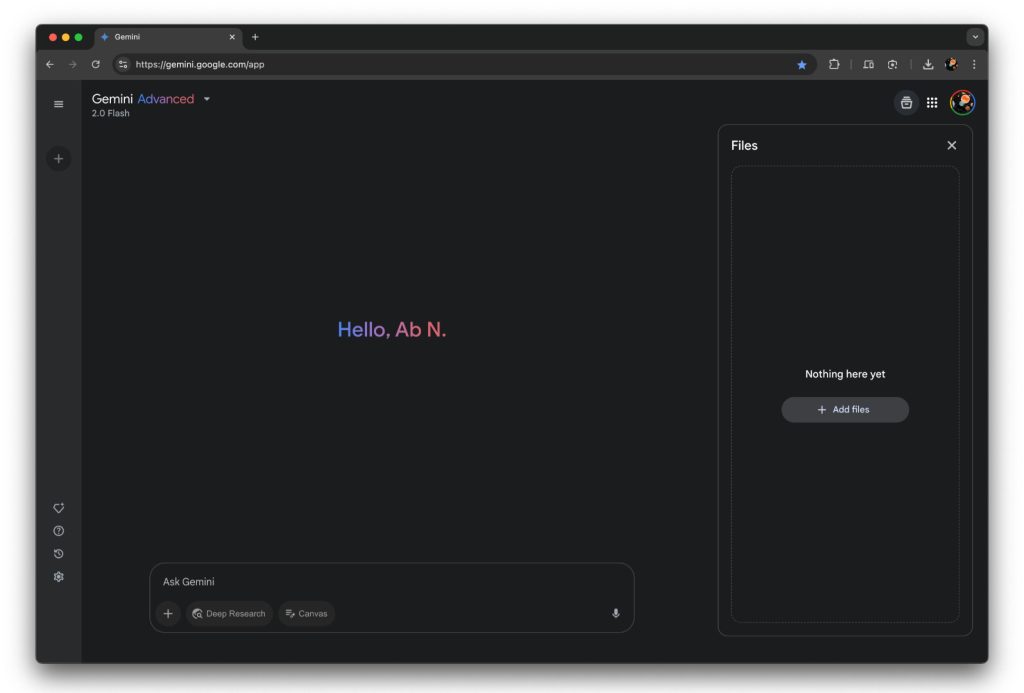1024x693 pixels.
Task: Close the Files panel
Action: (951, 145)
